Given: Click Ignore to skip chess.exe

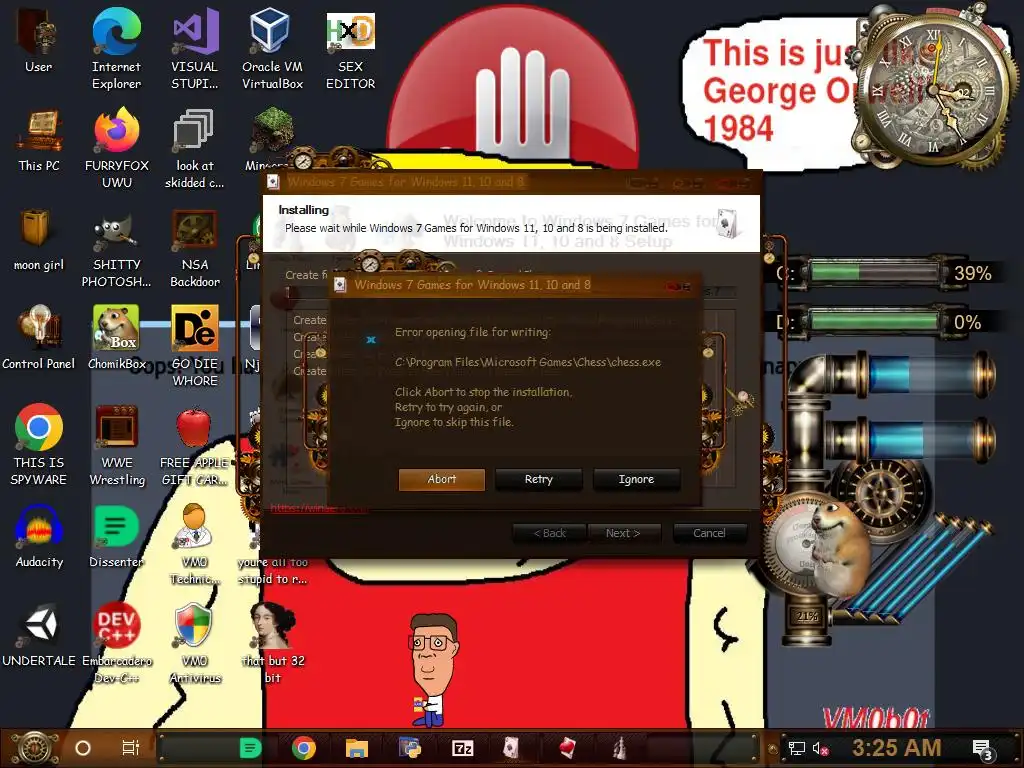Looking at the screenshot, I should [636, 479].
